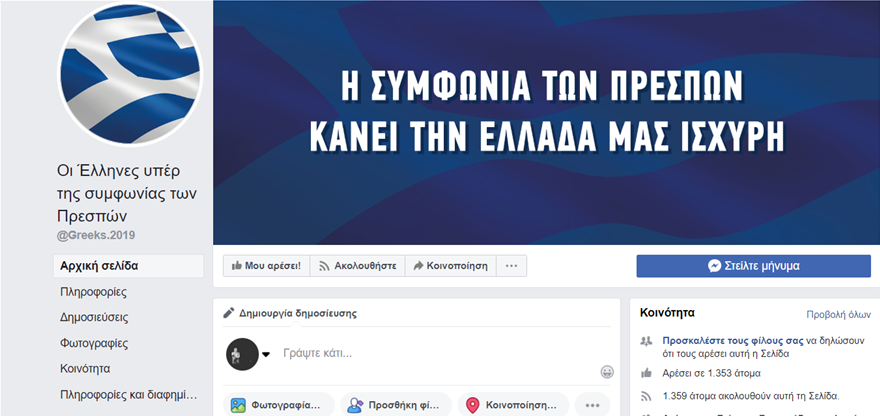Screen dimensions: 880x416
Task: Click the Προβολή όλων link
Action: tap(838, 314)
